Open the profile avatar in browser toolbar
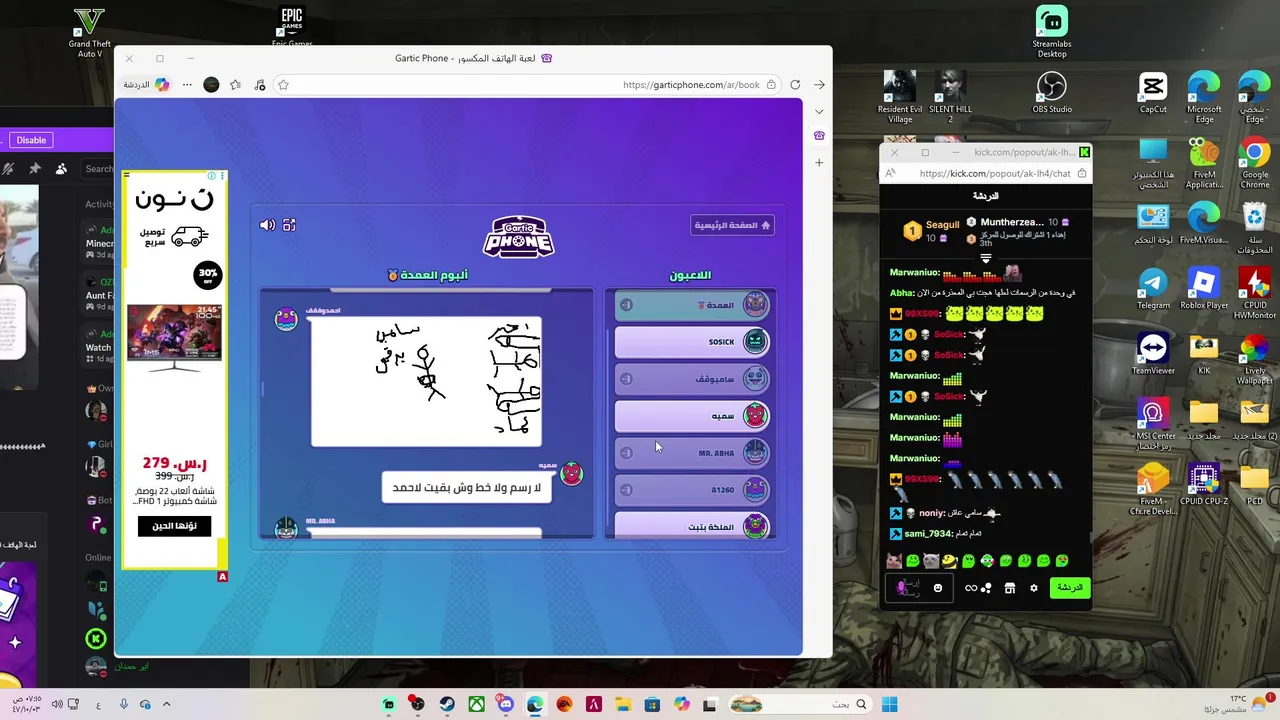The width and height of the screenshot is (1280, 720). (x=211, y=85)
